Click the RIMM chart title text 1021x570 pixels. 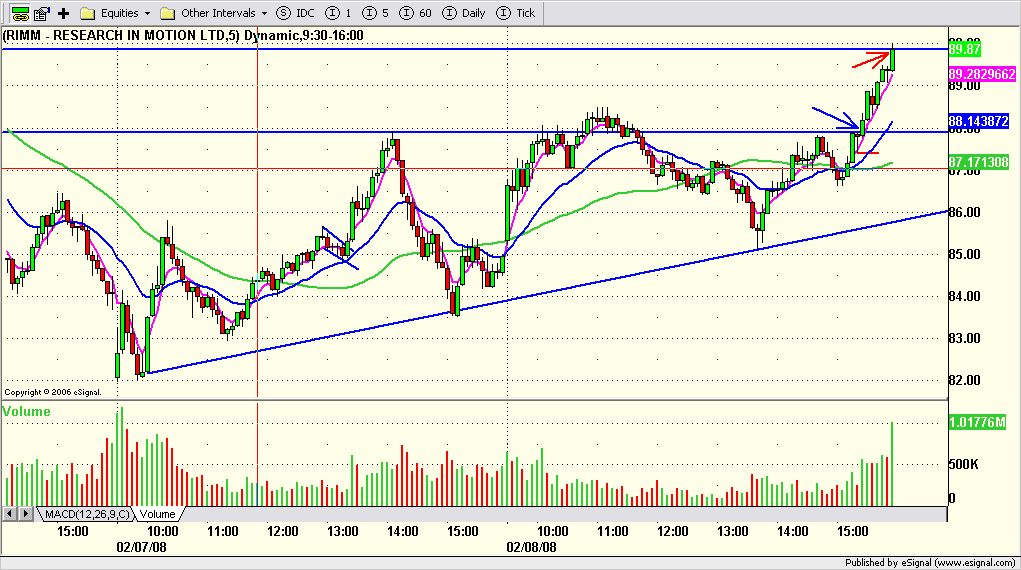click(x=183, y=35)
